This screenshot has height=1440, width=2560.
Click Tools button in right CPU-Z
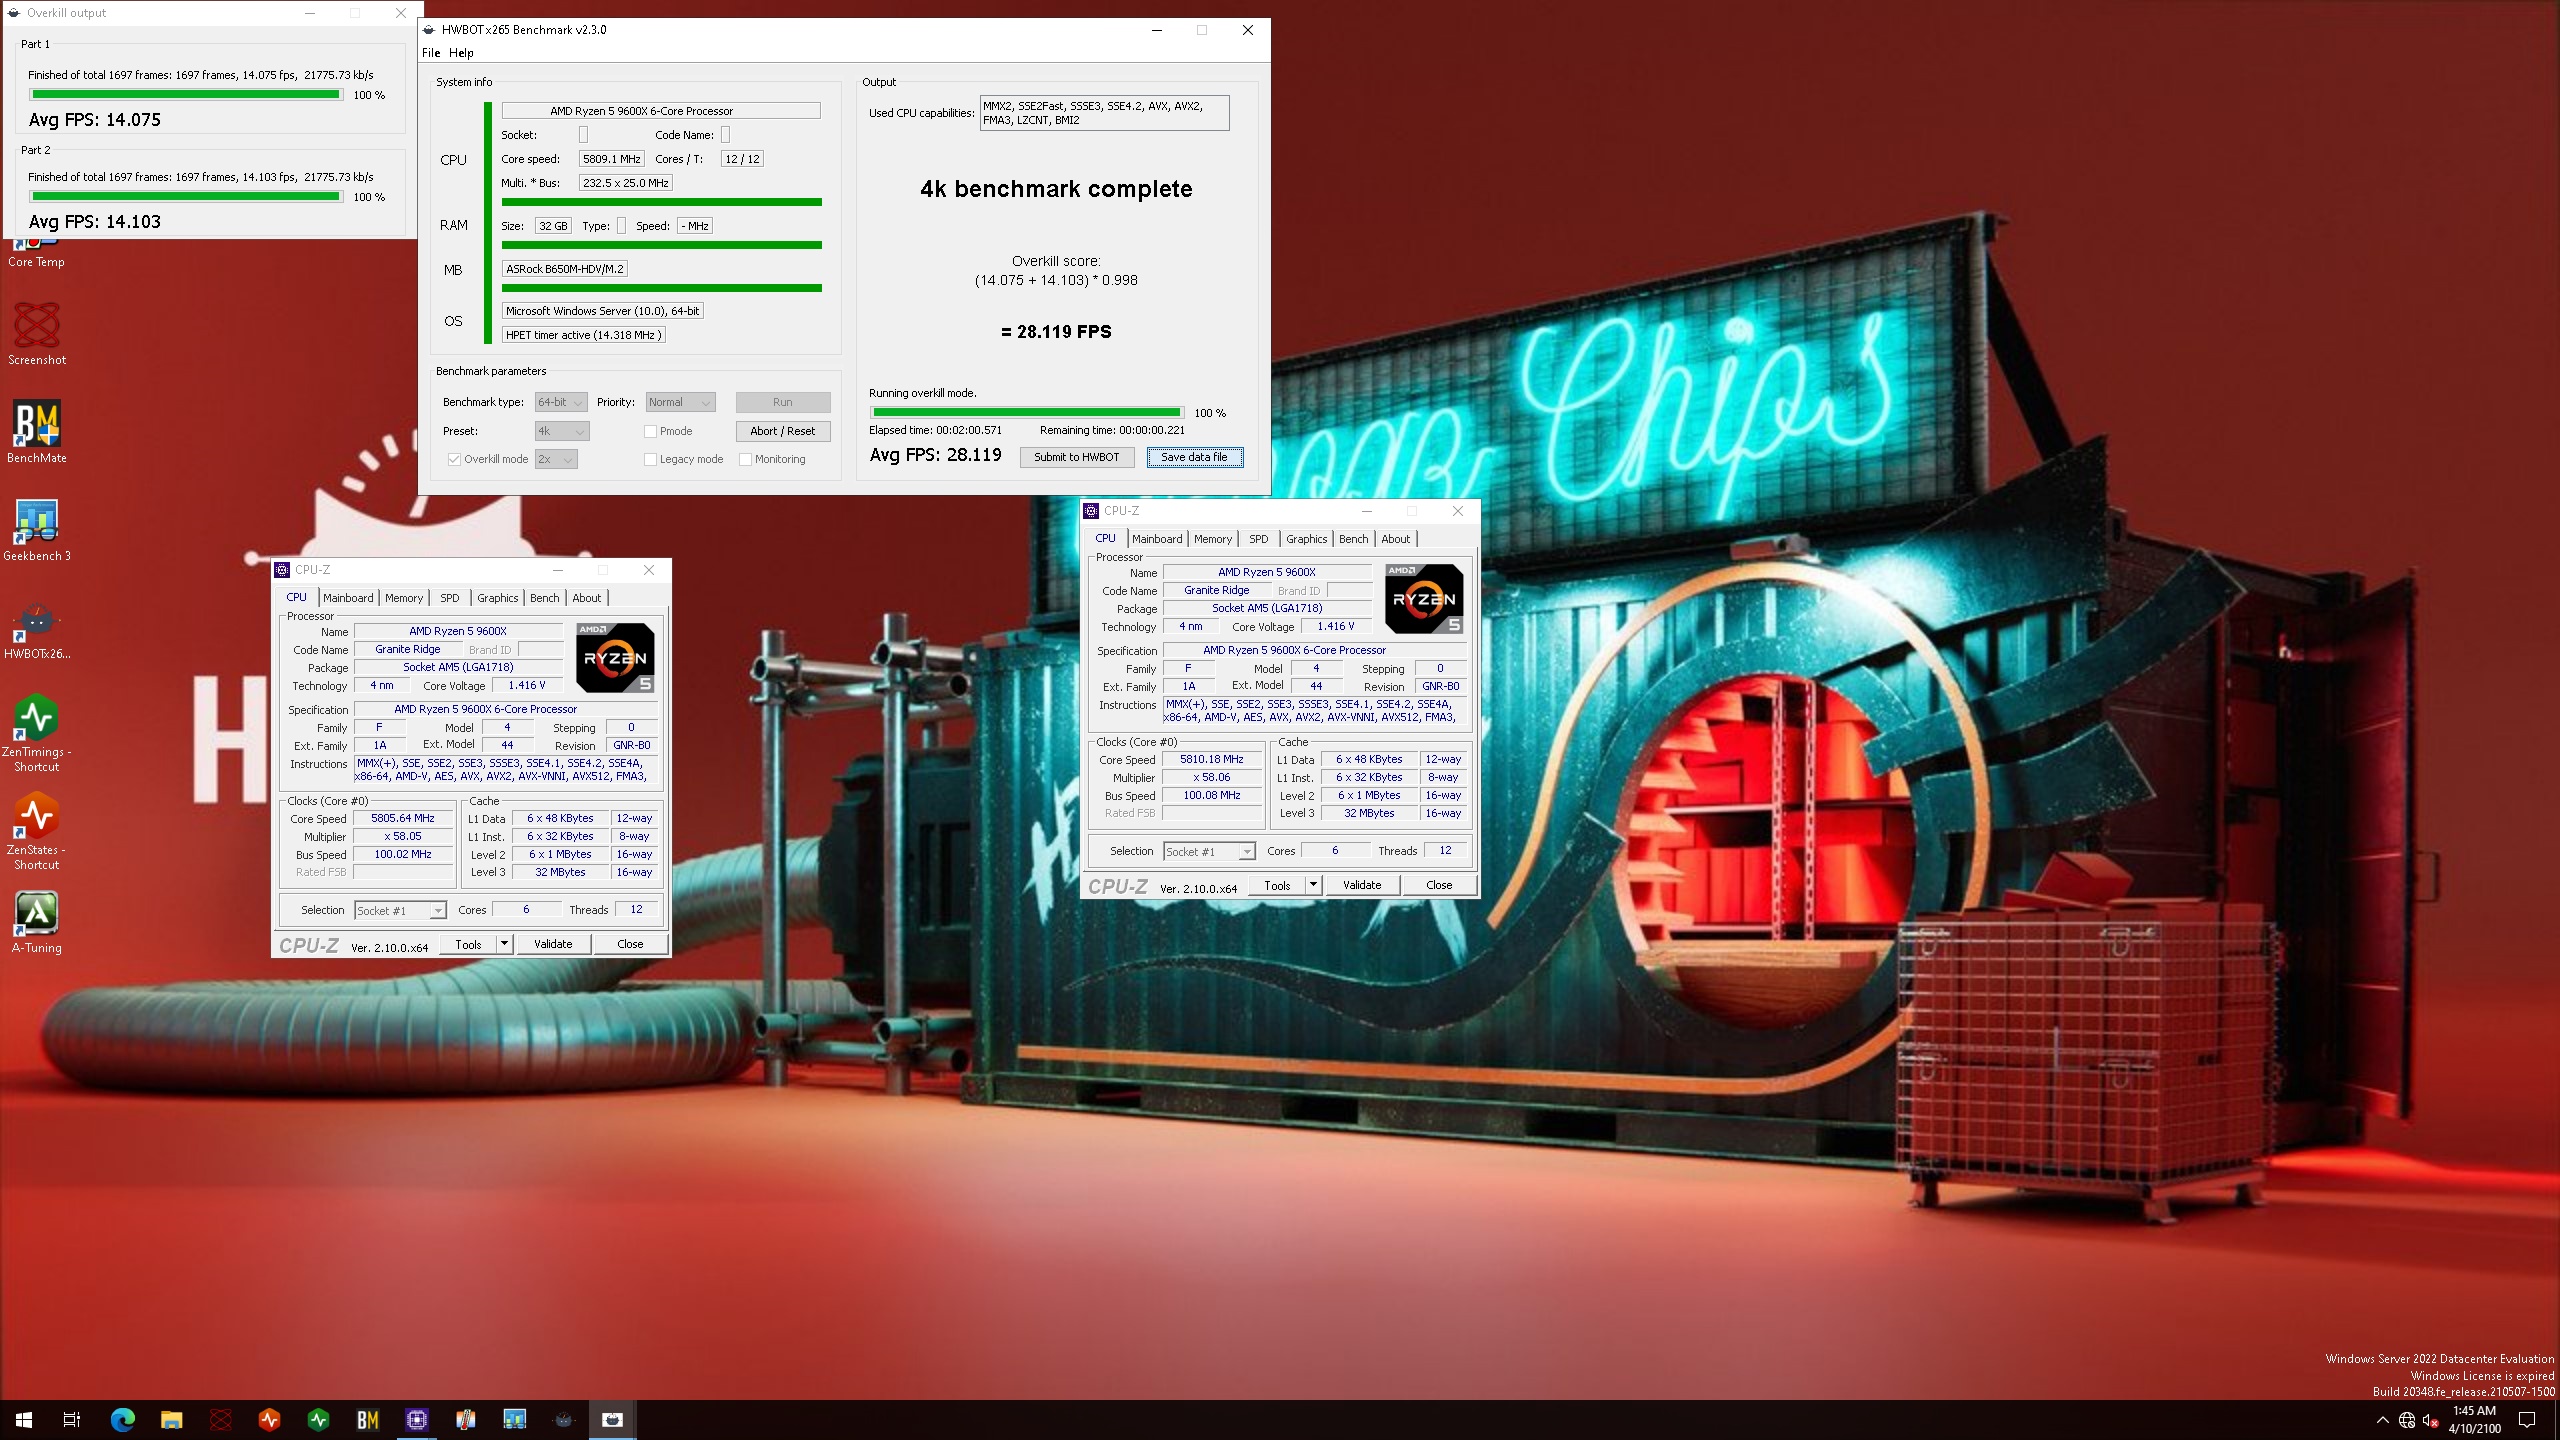(1277, 884)
